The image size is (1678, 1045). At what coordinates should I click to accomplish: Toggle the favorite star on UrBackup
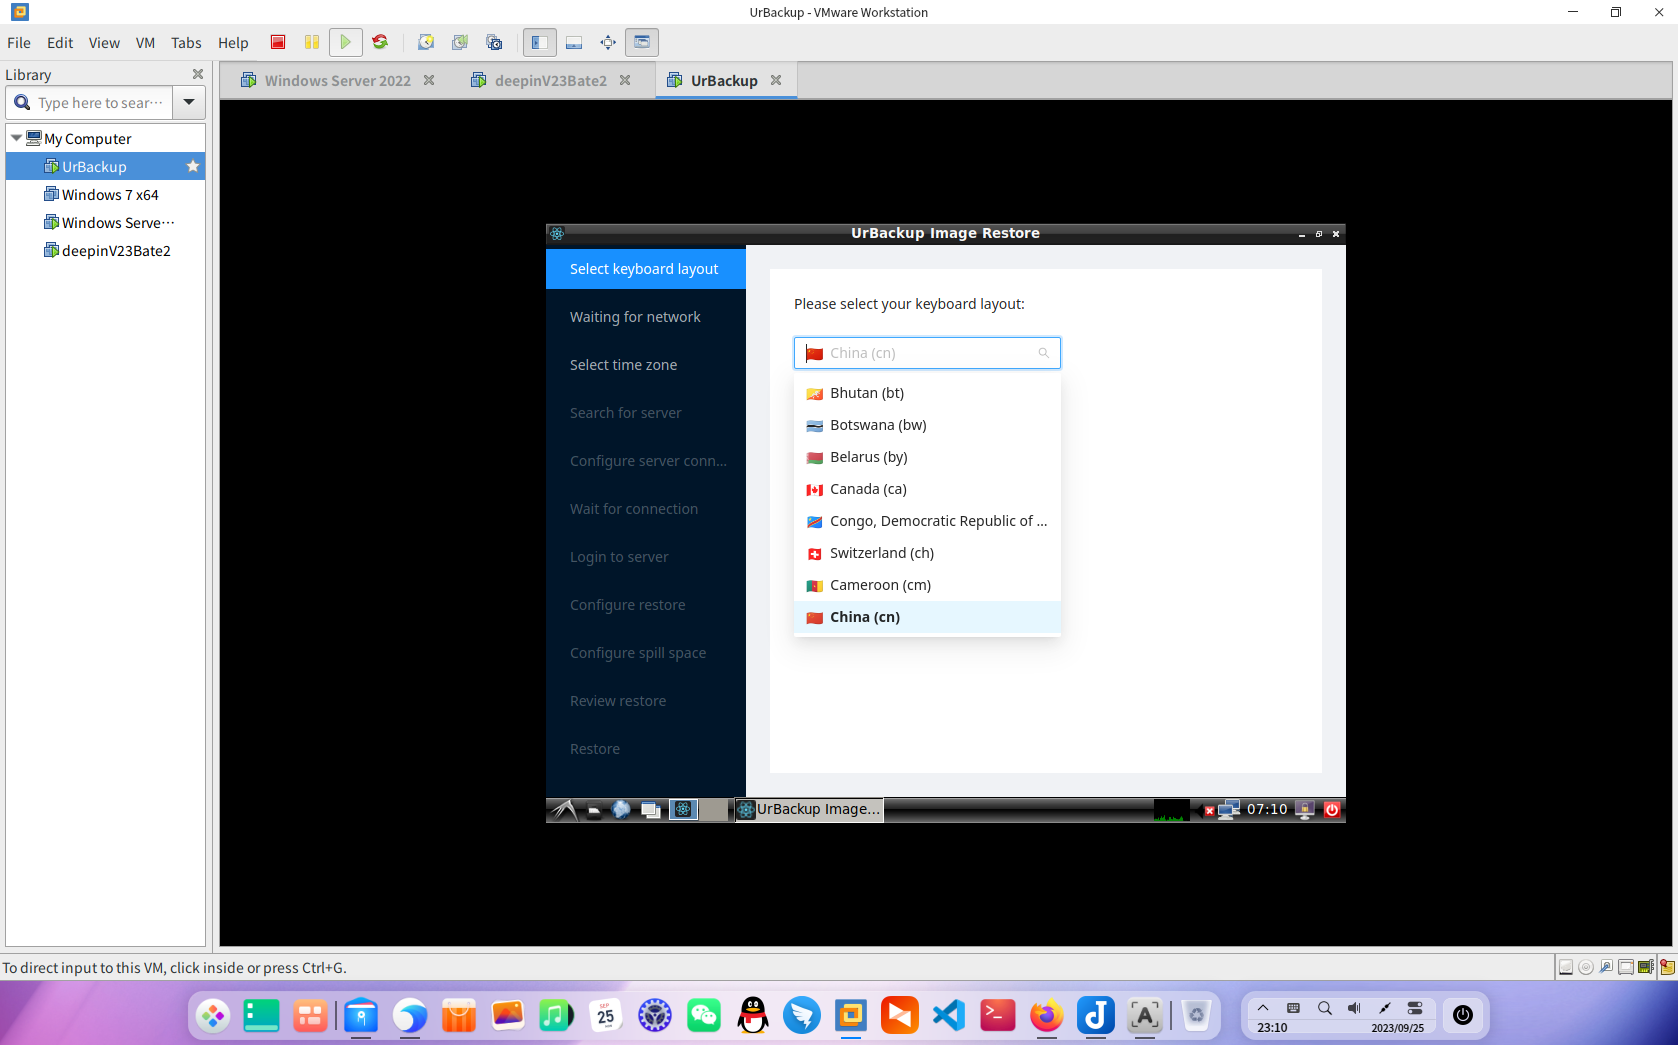pos(193,166)
